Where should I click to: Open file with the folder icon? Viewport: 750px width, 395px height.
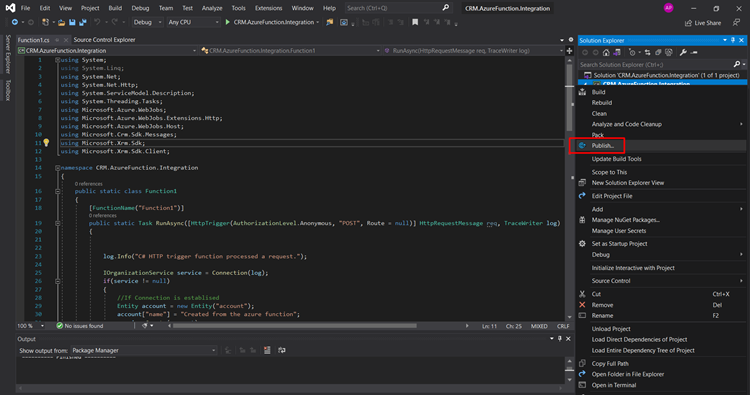click(x=61, y=22)
